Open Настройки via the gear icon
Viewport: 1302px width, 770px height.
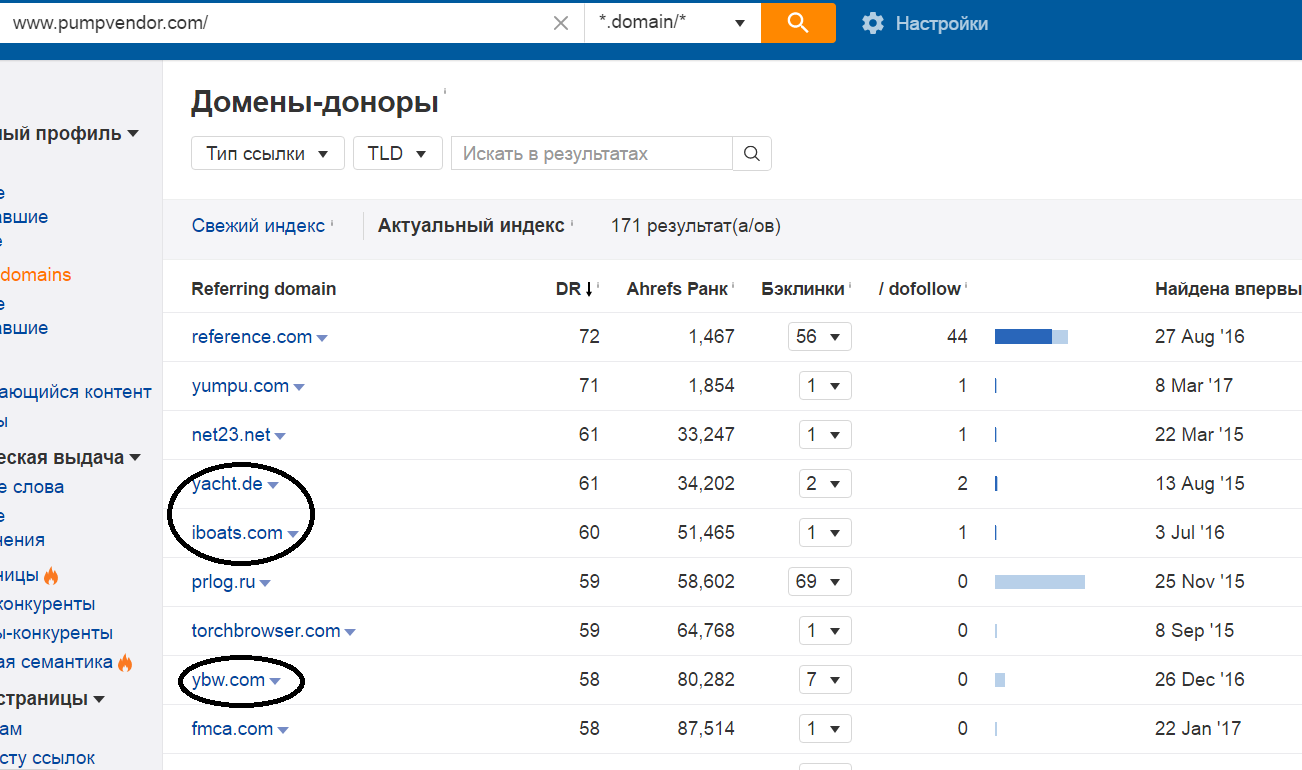[872, 23]
